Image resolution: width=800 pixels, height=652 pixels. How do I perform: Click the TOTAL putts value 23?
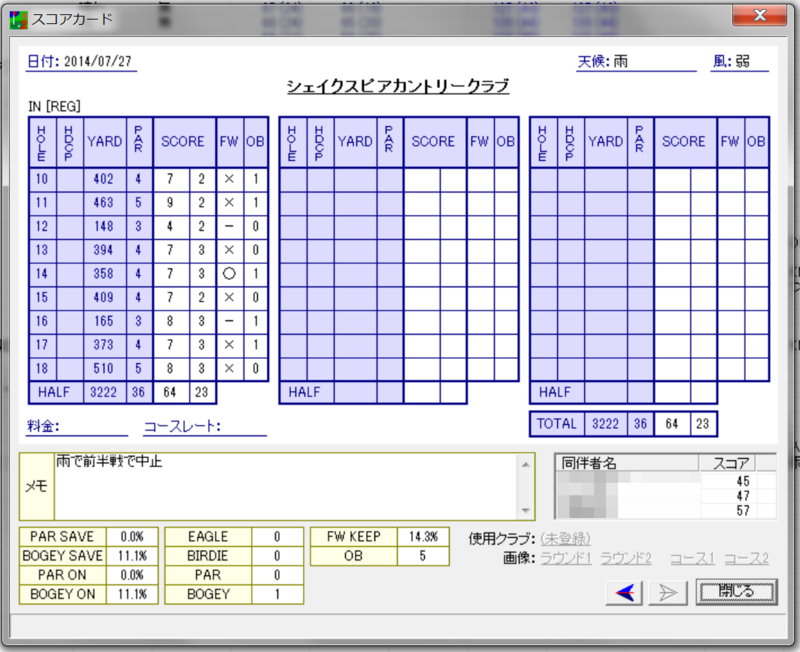click(x=703, y=424)
